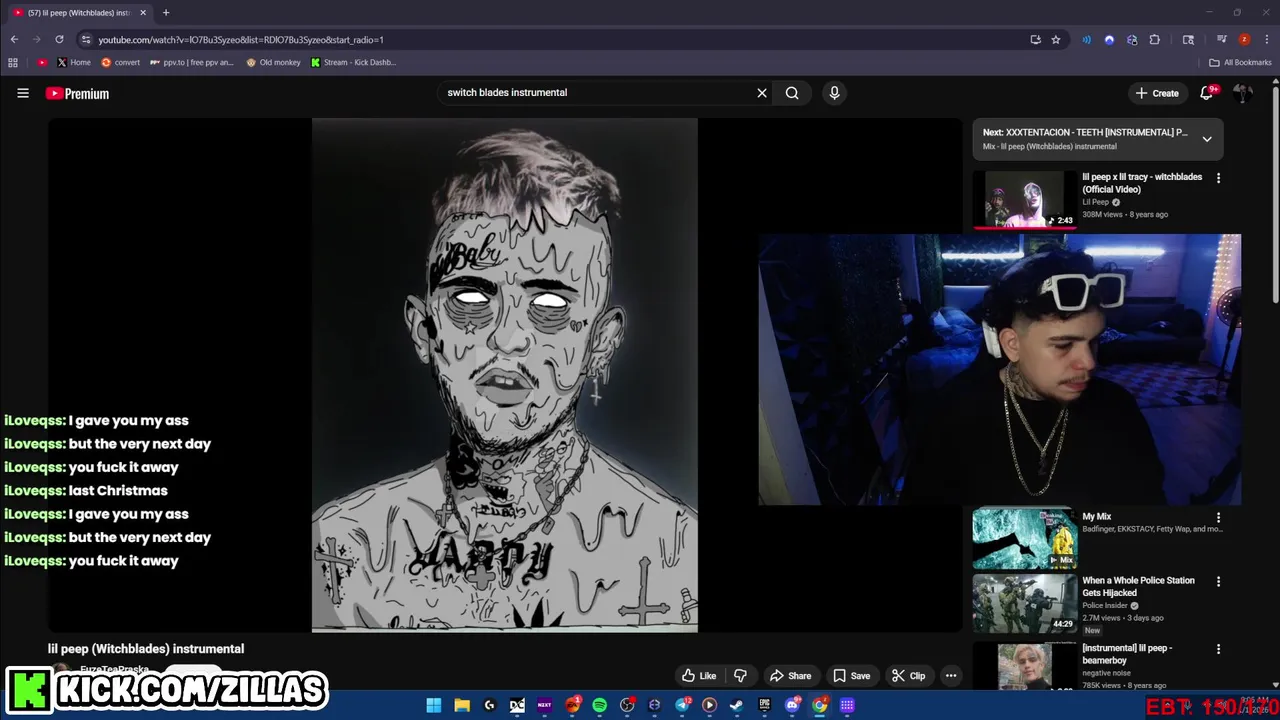The image size is (1280, 720).
Task: Open OBS Studio from the taskbar
Action: (627, 705)
